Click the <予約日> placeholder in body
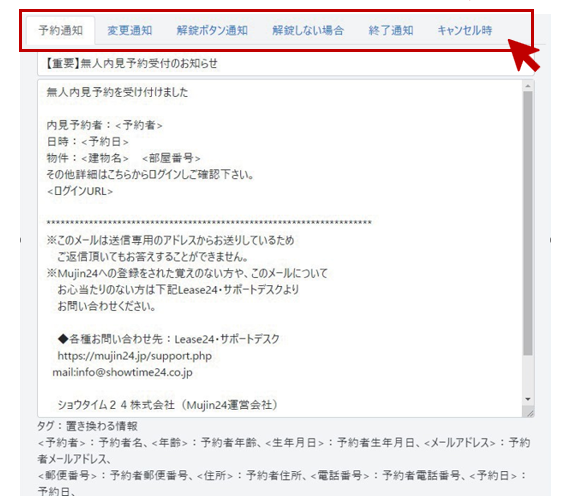The image size is (578, 500). (x=105, y=142)
